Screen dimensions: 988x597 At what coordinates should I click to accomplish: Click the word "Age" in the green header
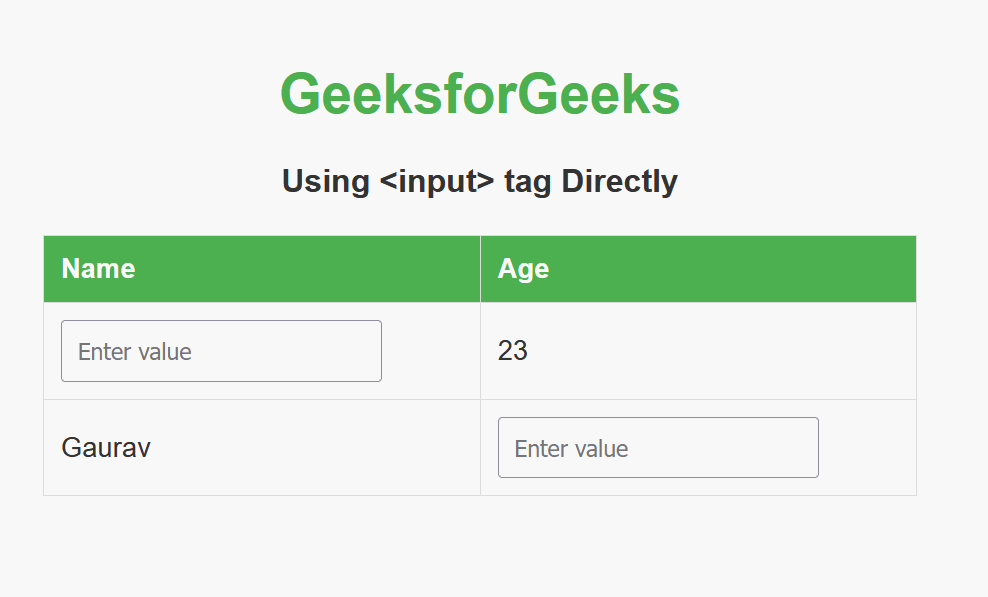(x=524, y=269)
